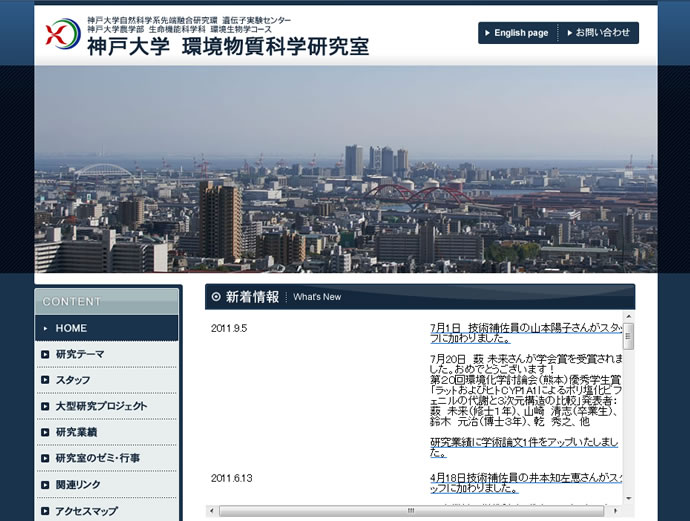690x521 pixels.
Task: Click the square arrow icon beside 大型研究プロジェクト
Action: click(45, 406)
